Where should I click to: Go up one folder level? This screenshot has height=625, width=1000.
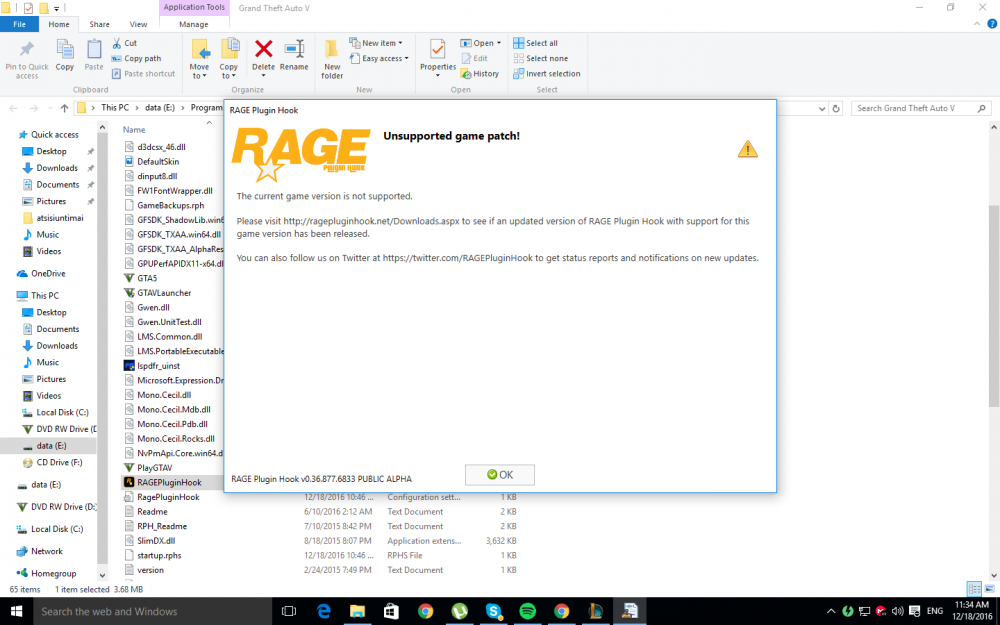(64, 108)
